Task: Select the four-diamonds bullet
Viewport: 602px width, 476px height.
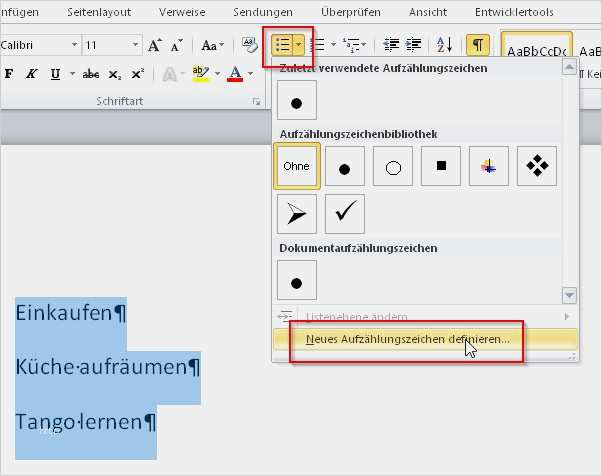Action: [x=537, y=166]
